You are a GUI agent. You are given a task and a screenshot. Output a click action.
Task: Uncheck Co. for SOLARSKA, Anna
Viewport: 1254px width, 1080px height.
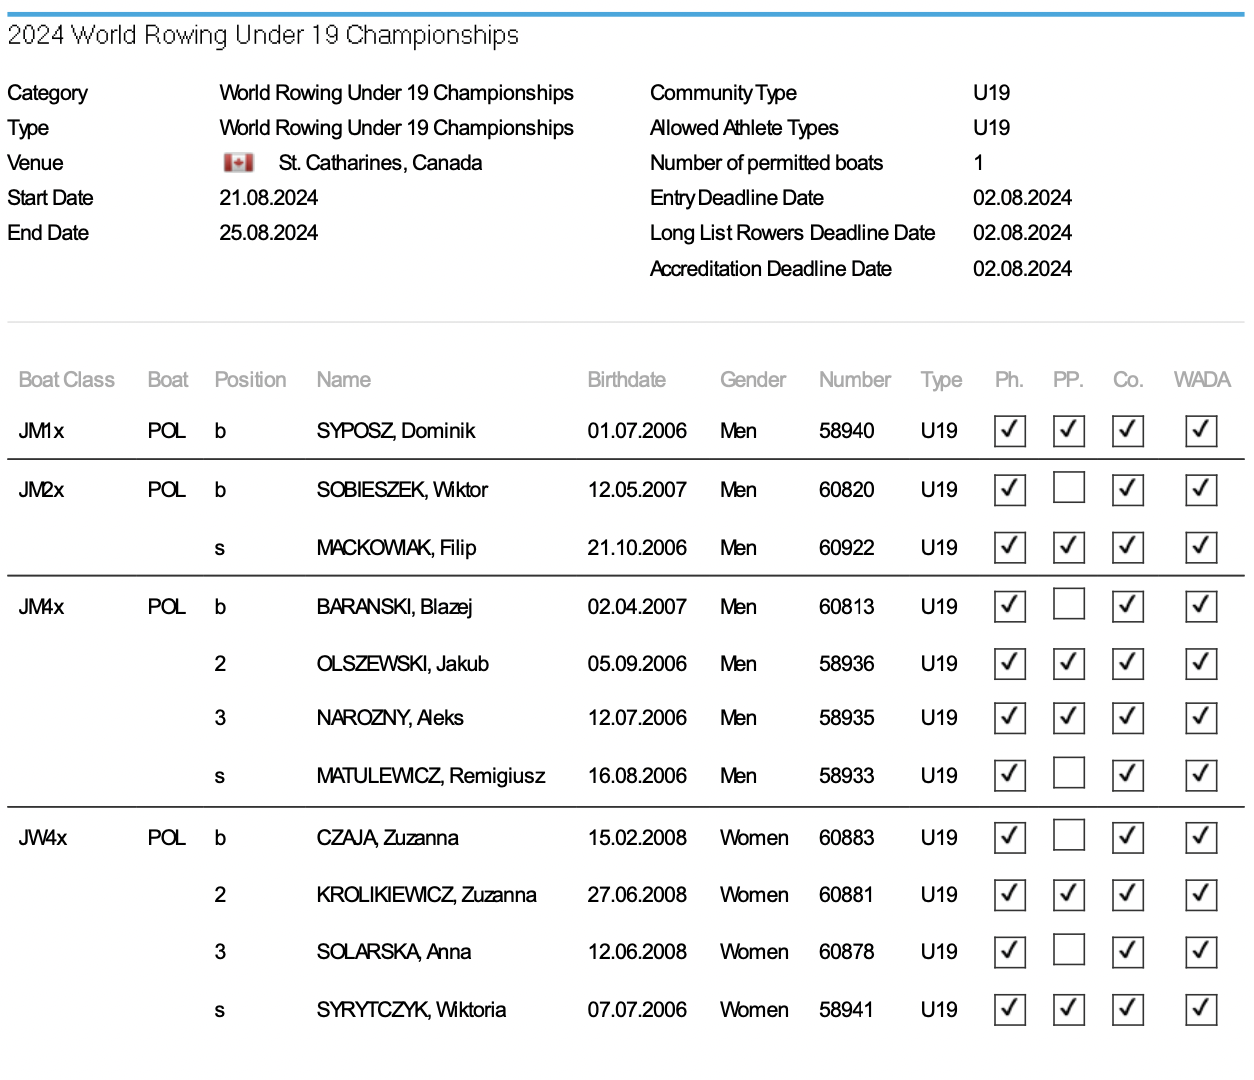1128,951
